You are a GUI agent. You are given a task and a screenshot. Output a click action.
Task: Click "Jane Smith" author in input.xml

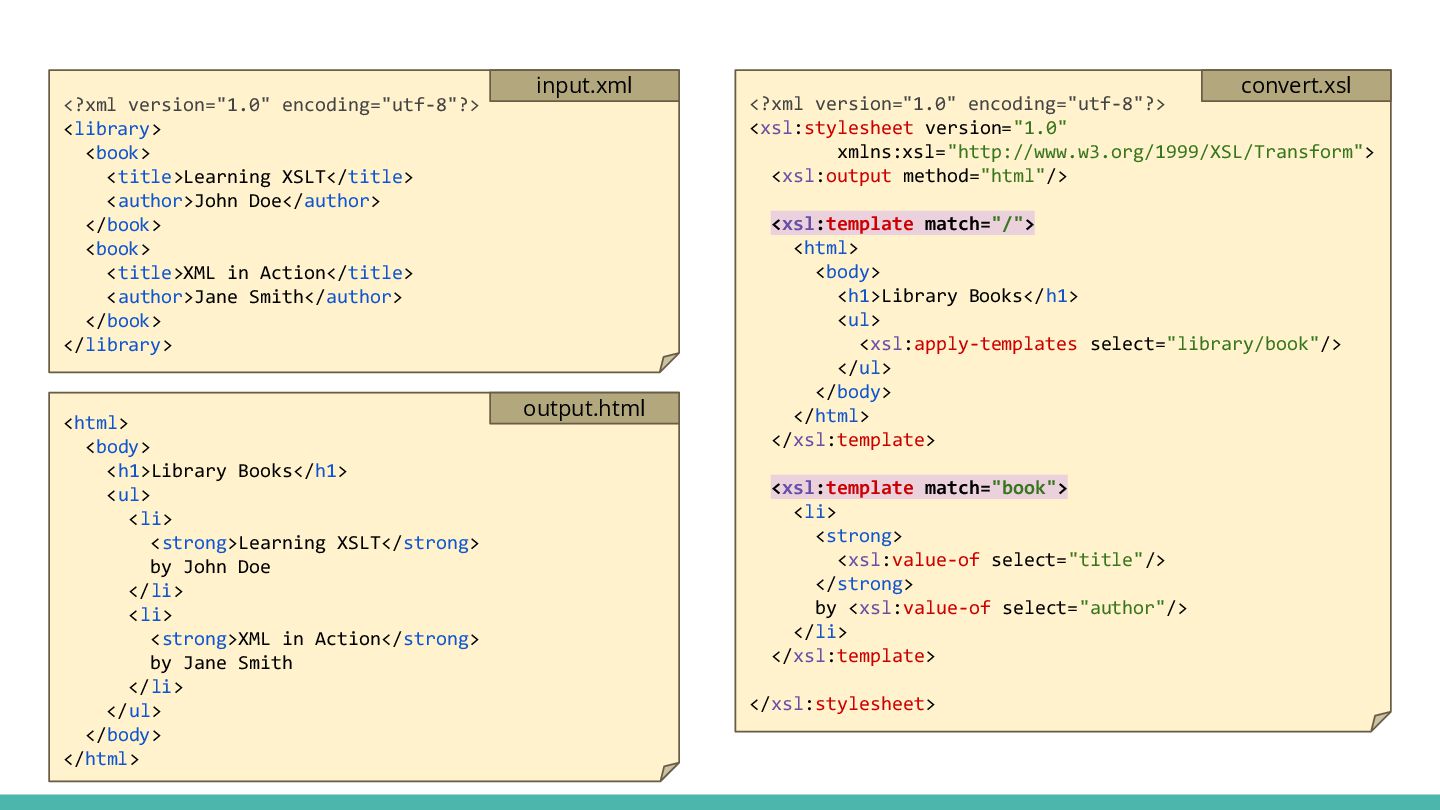click(248, 297)
